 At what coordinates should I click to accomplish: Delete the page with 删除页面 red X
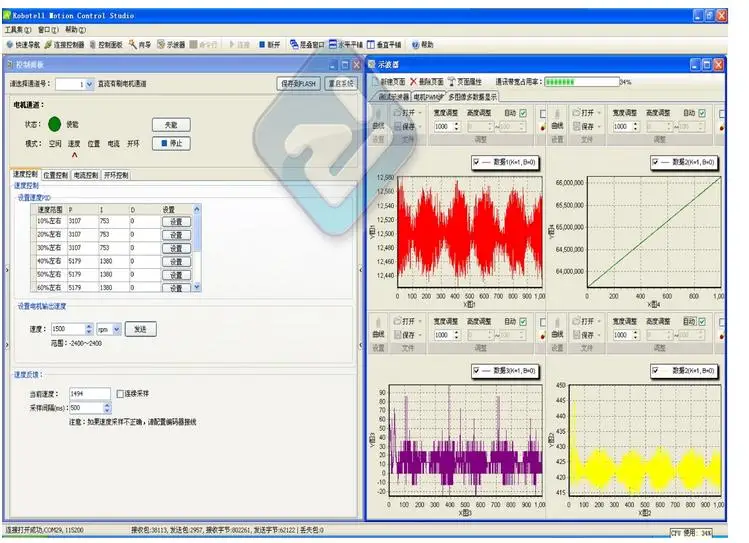414,82
